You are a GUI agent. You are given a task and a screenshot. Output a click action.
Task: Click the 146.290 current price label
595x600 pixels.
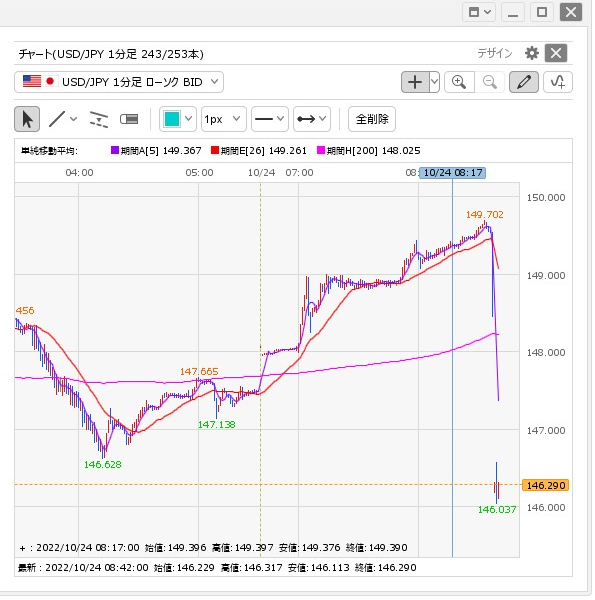point(546,486)
